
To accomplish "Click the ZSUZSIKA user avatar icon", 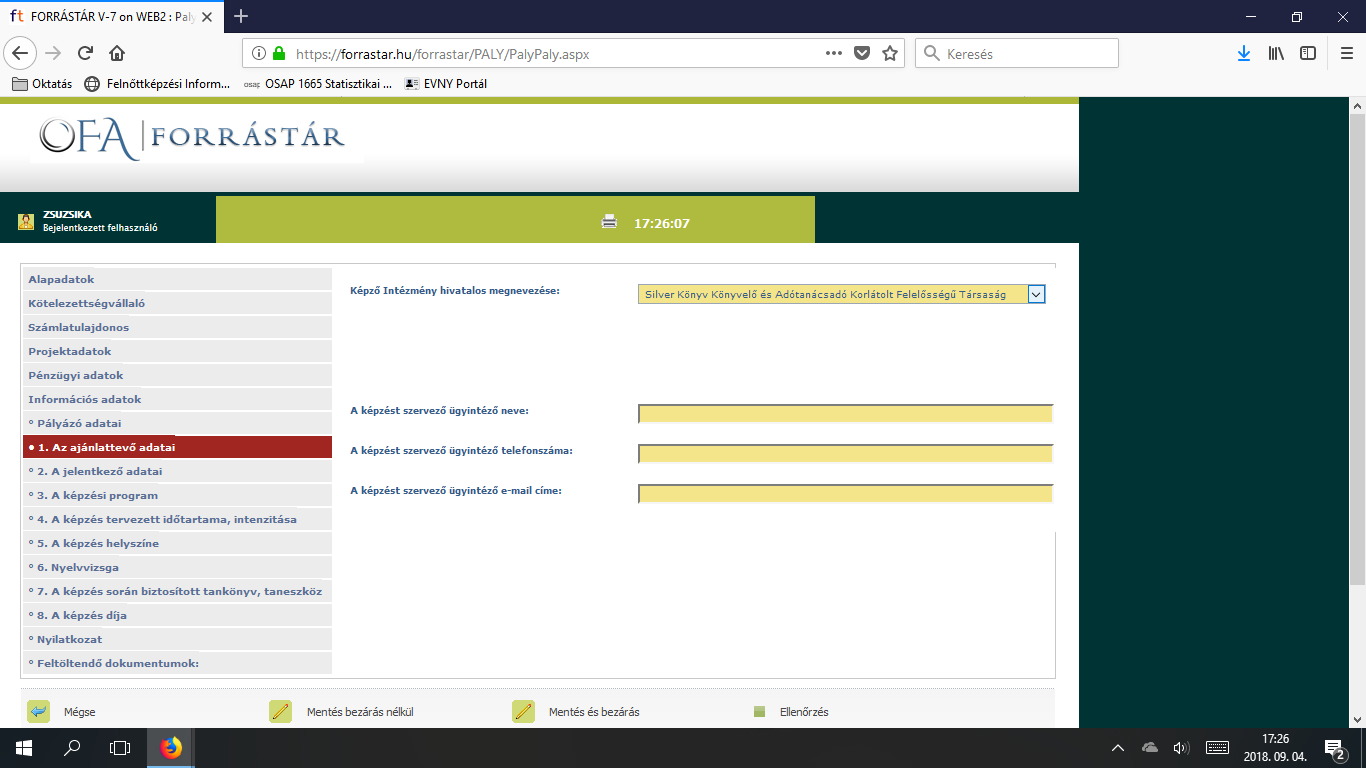I will pos(26,222).
